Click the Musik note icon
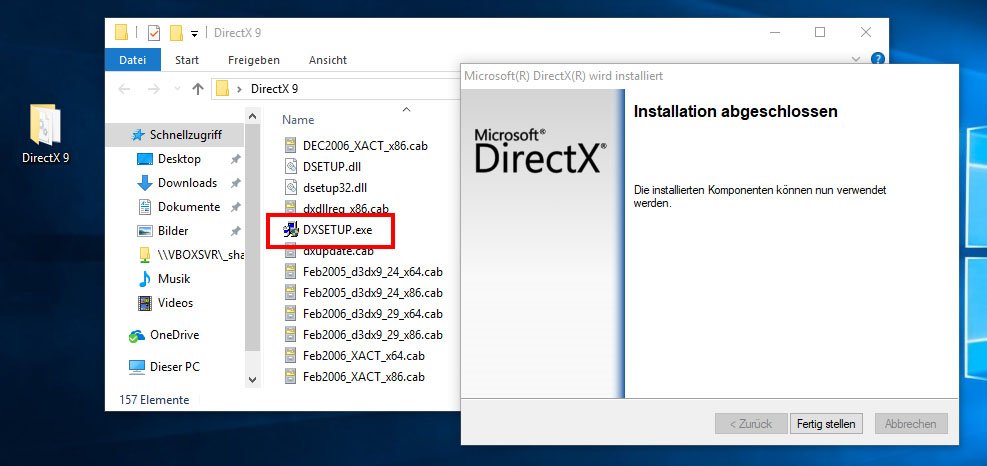Image resolution: width=987 pixels, height=466 pixels. click(x=145, y=279)
